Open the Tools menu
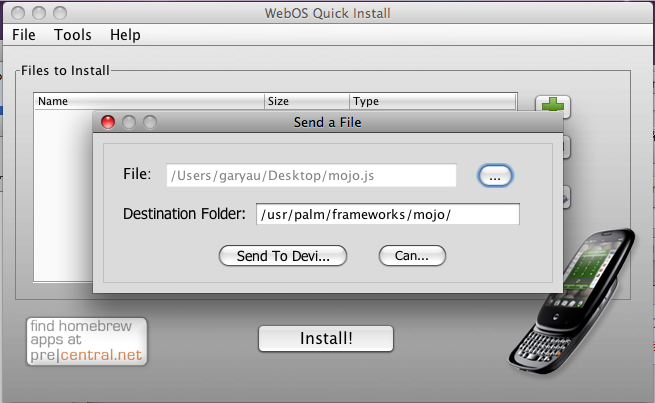The image size is (655, 403). (x=73, y=35)
